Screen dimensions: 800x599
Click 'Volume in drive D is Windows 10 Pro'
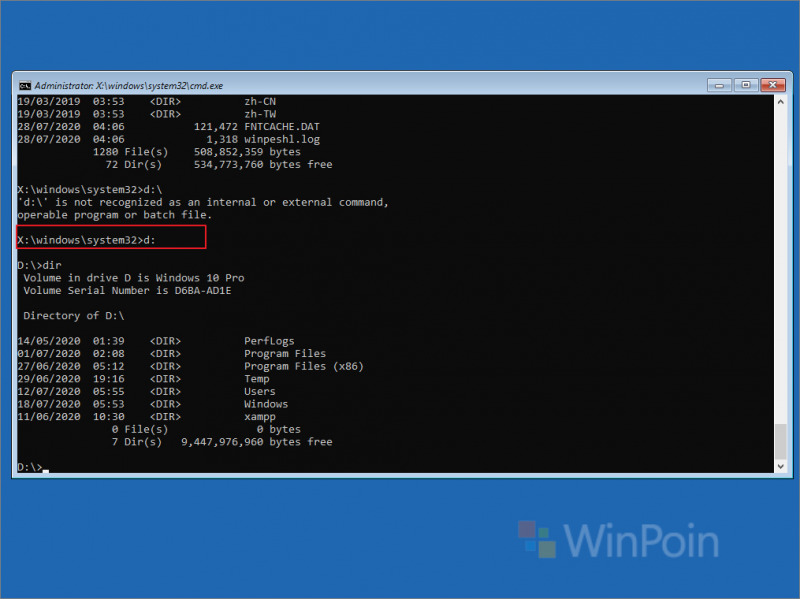pos(134,278)
